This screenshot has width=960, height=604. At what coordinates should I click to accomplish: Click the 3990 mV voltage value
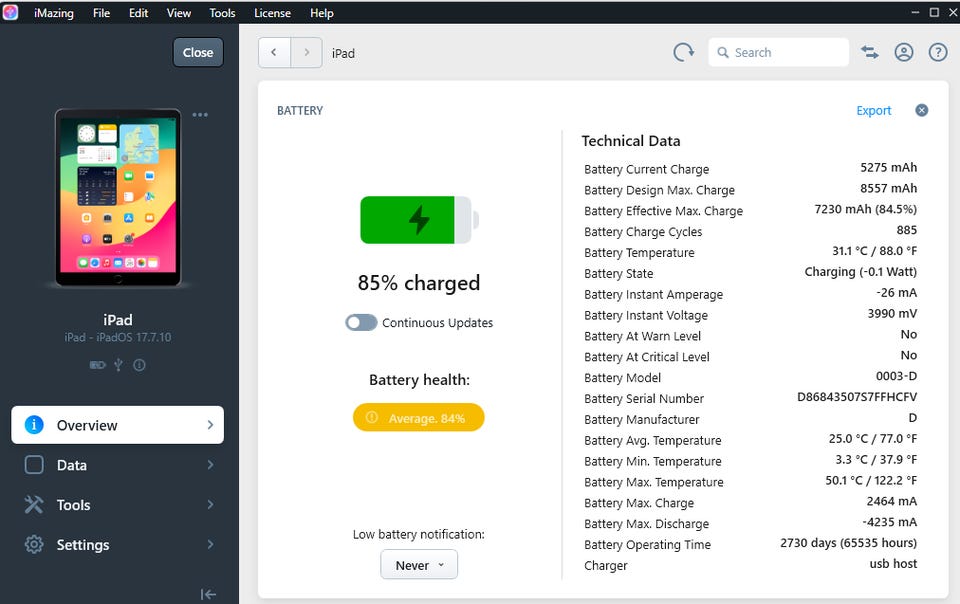point(892,313)
